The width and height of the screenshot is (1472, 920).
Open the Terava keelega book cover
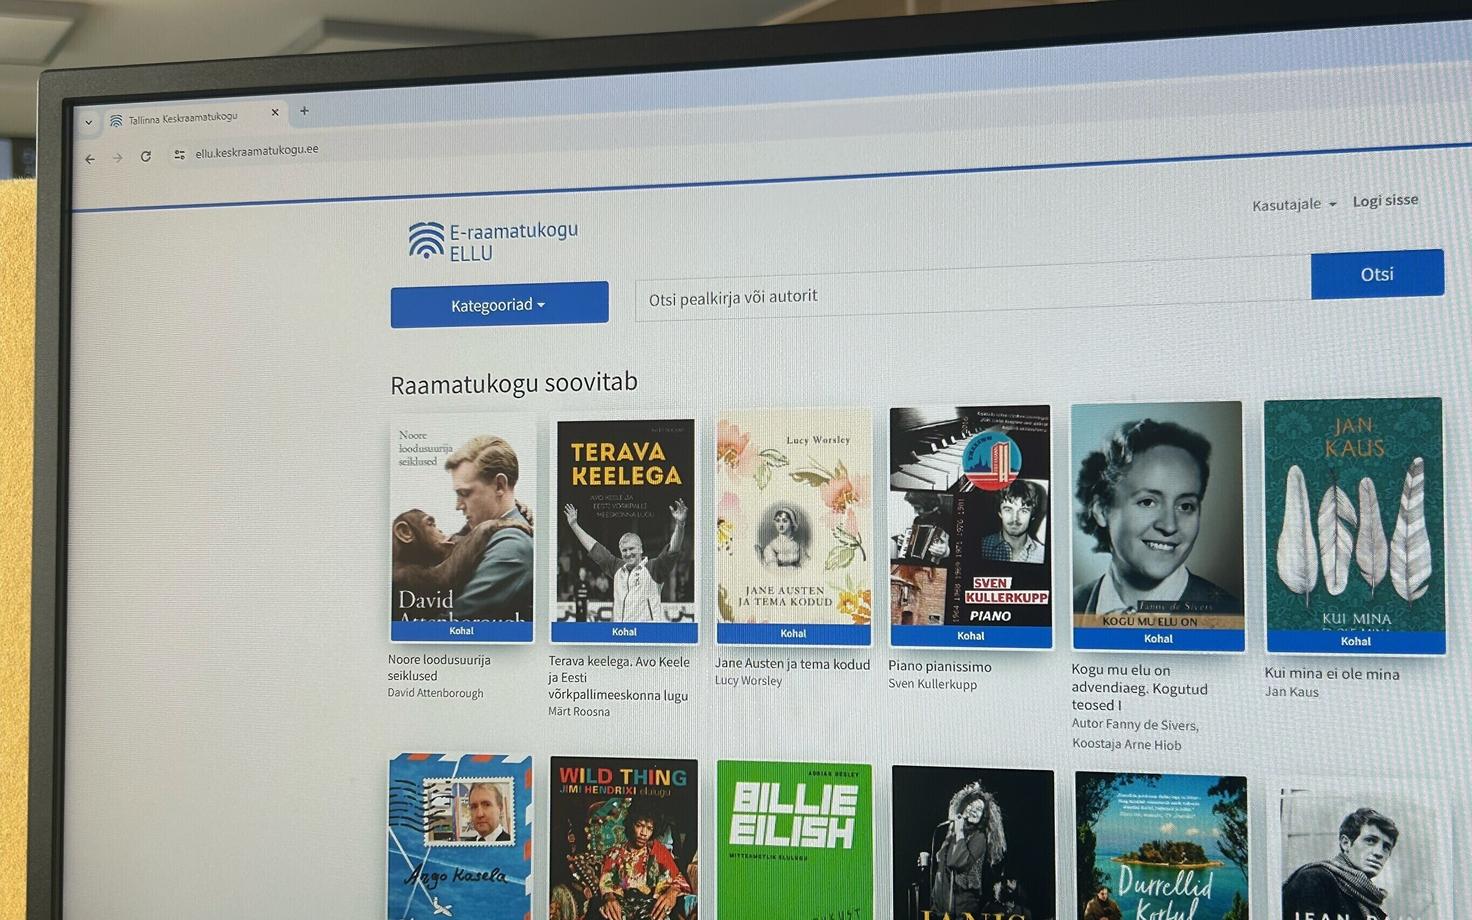click(625, 530)
